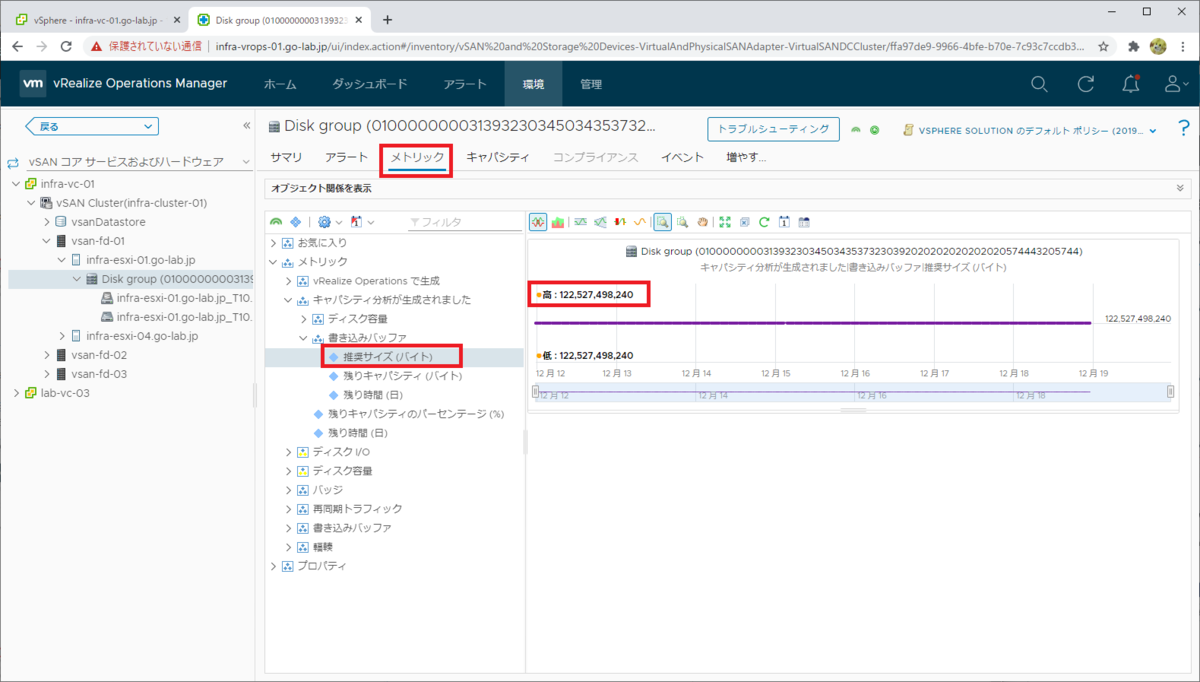Open the サマリ tab
Viewport: 1200px width, 682px height.
(x=286, y=157)
